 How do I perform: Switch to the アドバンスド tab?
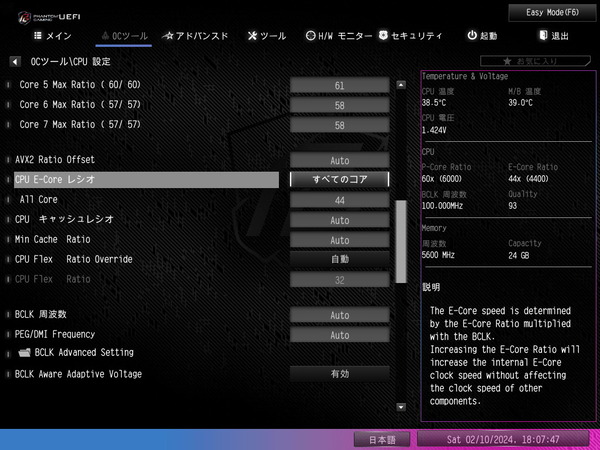(x=195, y=36)
